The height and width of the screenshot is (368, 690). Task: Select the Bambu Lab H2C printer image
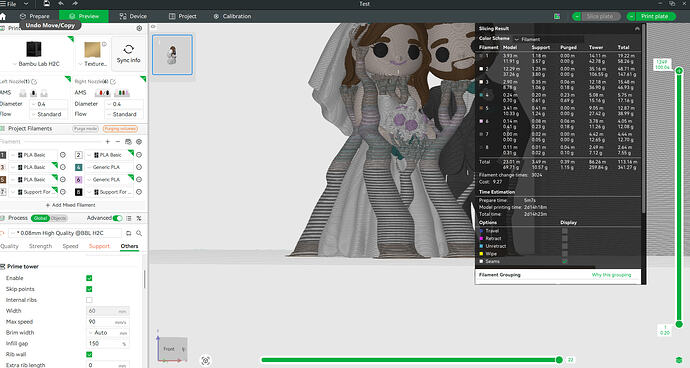pos(34,49)
